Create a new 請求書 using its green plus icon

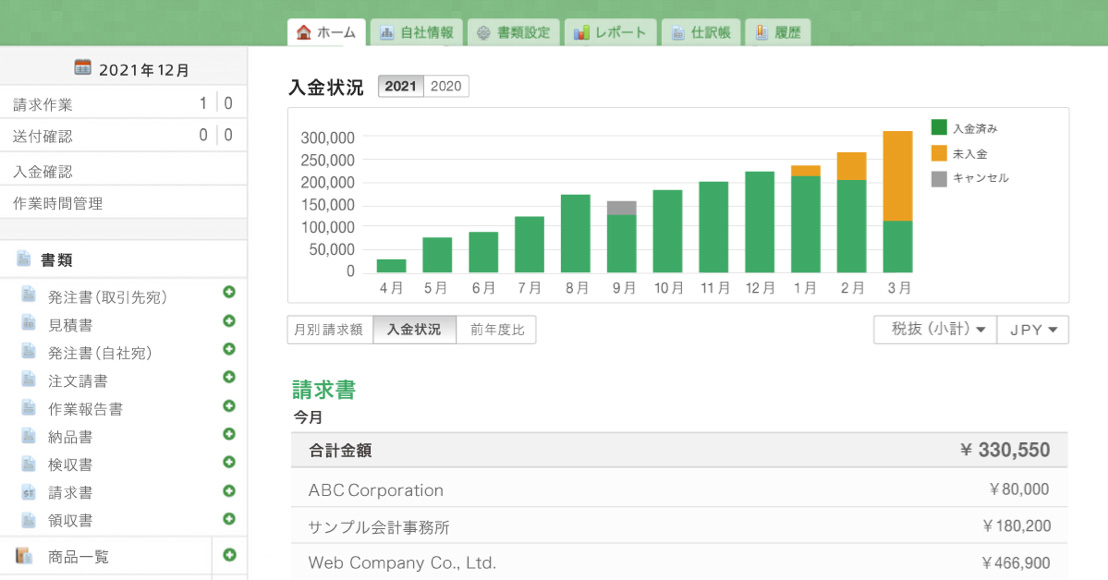point(229,492)
